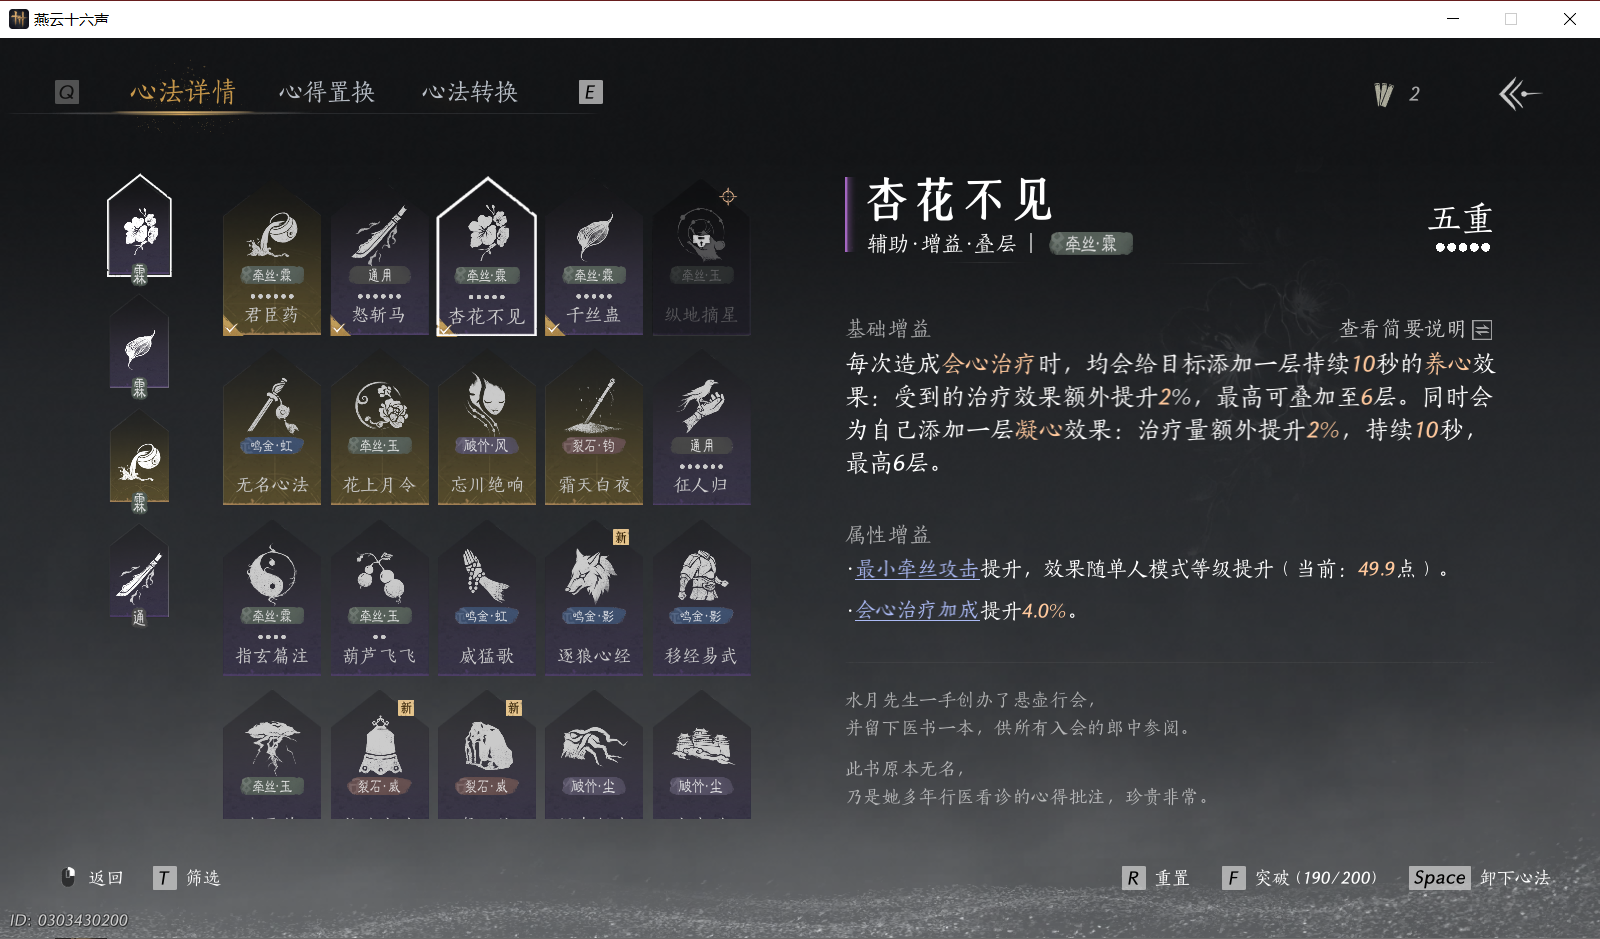Viewport: 1600px width, 939px height.
Task: Click the 返回 back button
Action: (93, 877)
